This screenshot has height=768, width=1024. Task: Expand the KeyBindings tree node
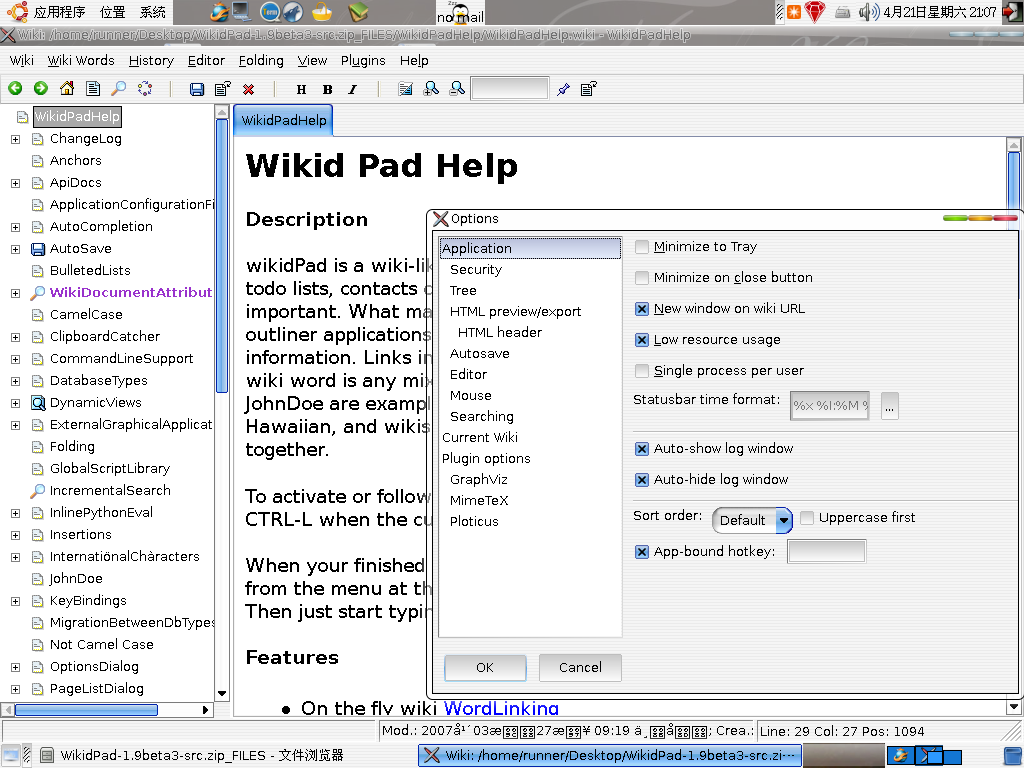(x=16, y=601)
